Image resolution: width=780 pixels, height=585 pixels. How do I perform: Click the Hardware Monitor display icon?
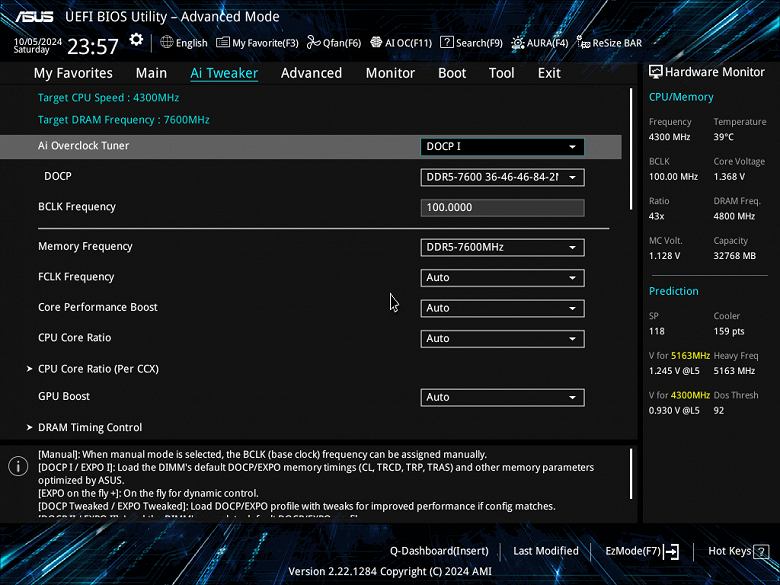pyautogui.click(x=656, y=72)
